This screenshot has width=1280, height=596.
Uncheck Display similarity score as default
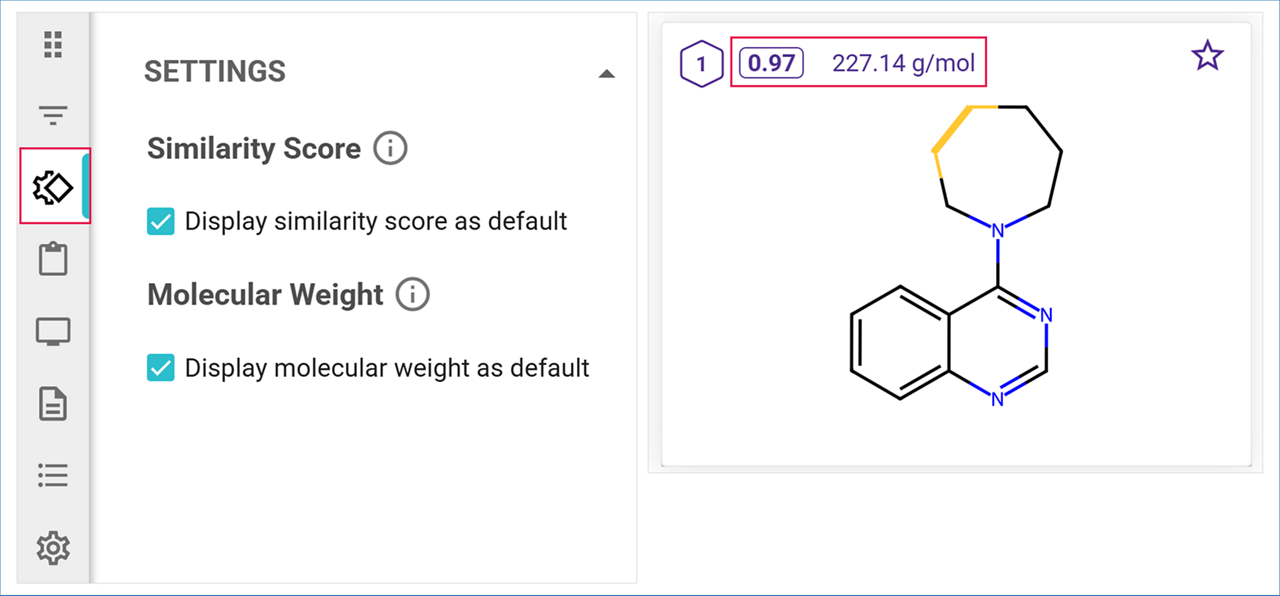tap(160, 221)
